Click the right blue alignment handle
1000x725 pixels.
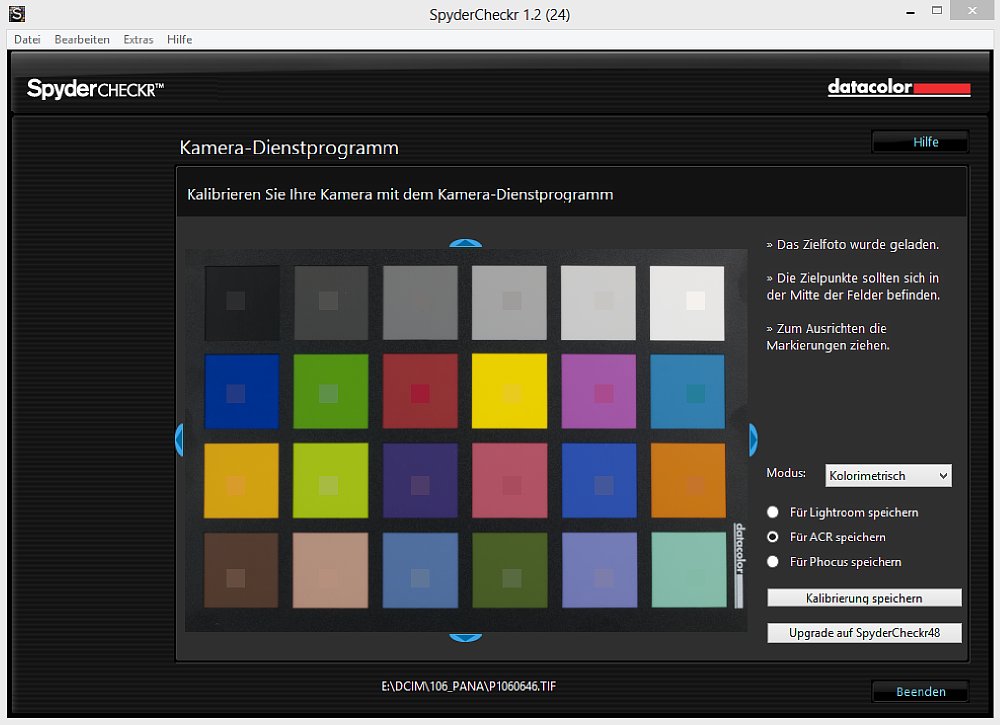(753, 440)
